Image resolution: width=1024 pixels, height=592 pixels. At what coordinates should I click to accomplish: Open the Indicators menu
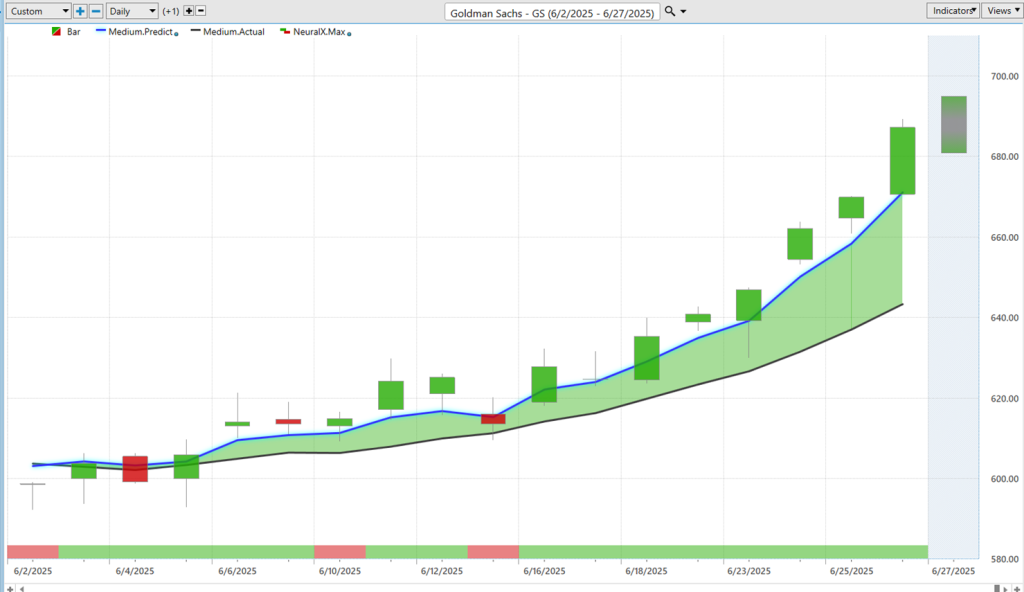[952, 10]
